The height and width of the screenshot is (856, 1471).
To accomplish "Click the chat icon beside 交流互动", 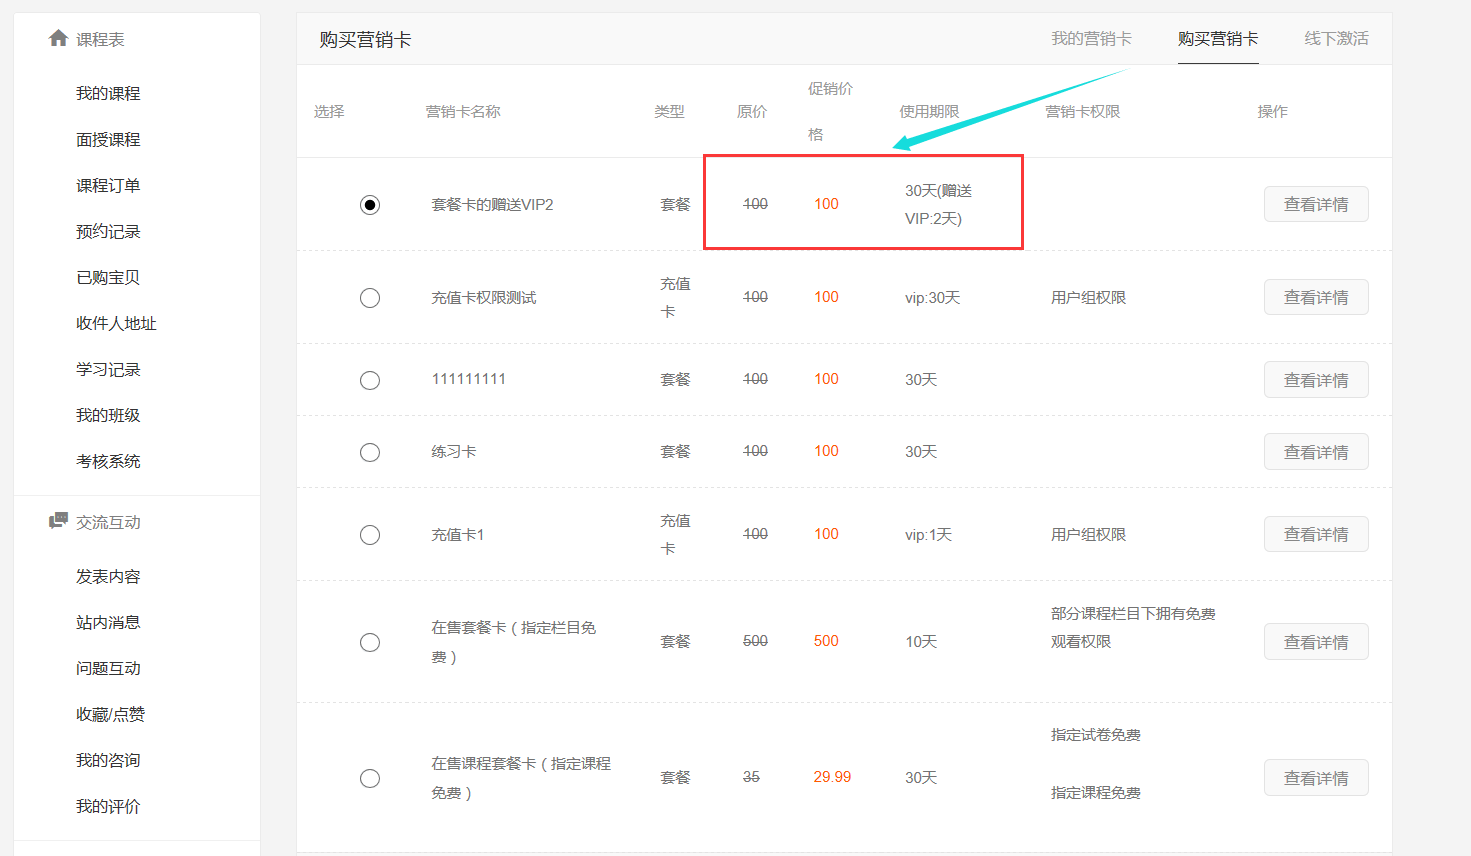I will [x=58, y=521].
